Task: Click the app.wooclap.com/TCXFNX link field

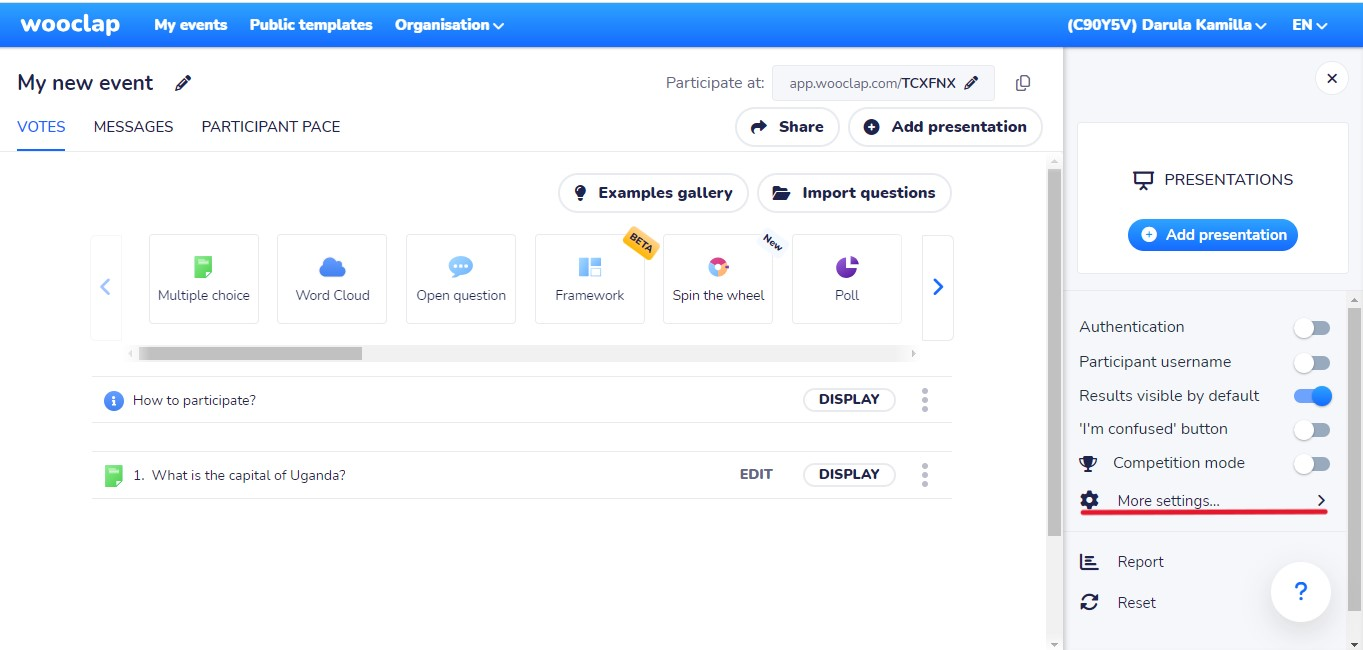Action: 883,84
